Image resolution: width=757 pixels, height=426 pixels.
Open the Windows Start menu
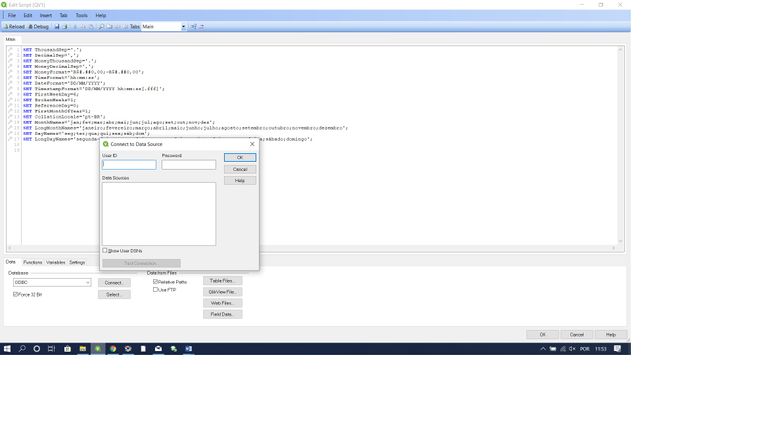(7, 348)
